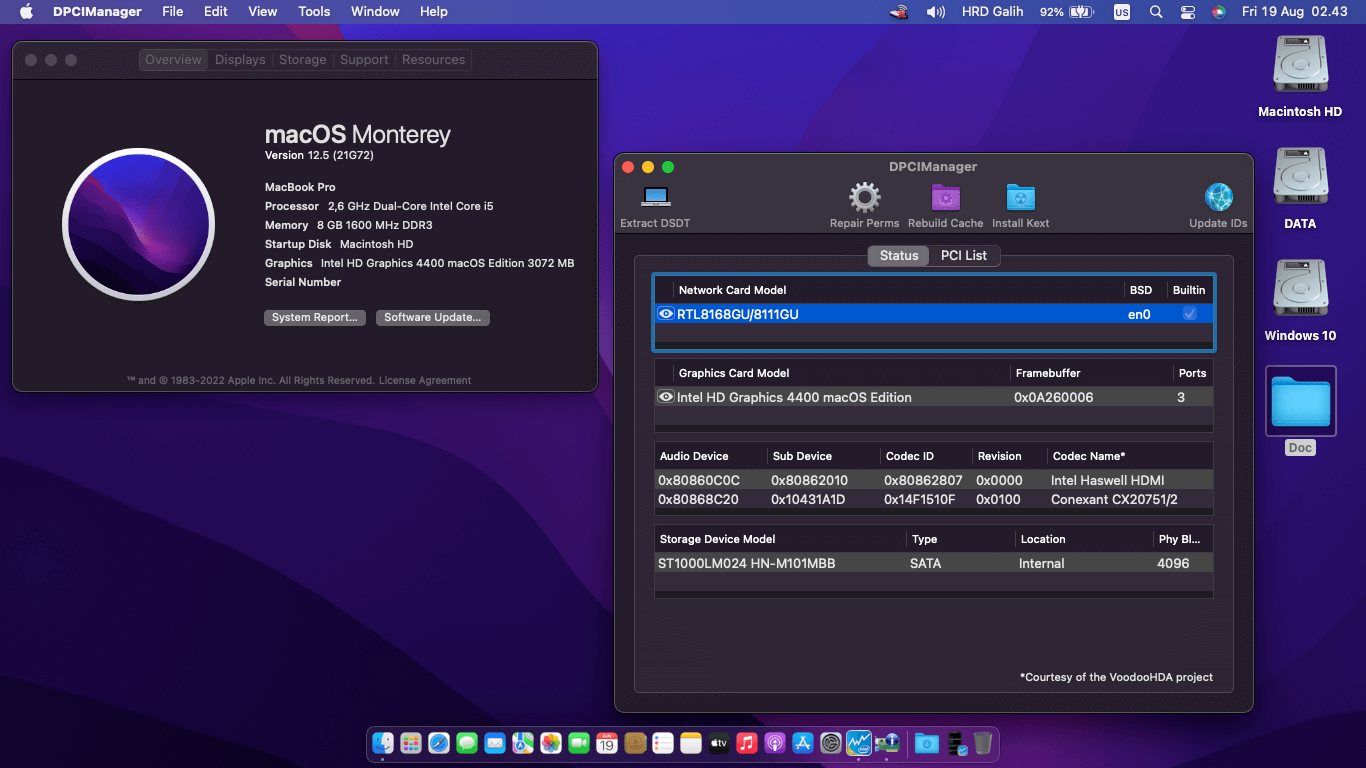Open System Preferences from the dock
The image size is (1366, 768).
coord(830,743)
